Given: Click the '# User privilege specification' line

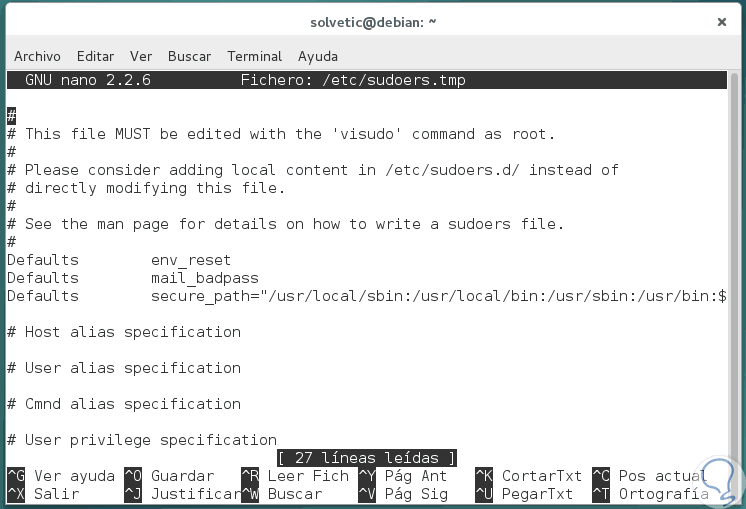Looking at the screenshot, I should (142, 440).
